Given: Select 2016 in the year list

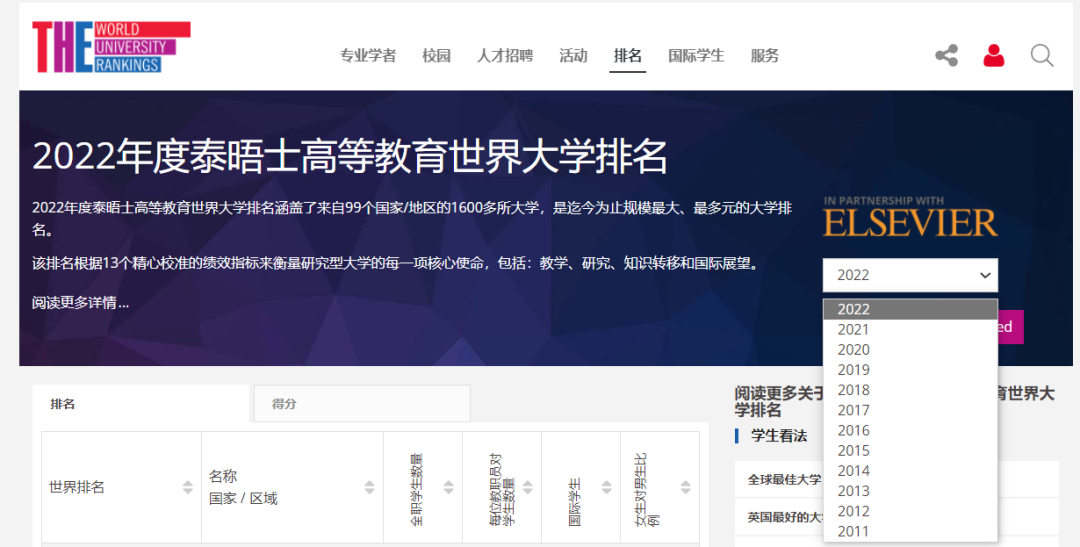Looking at the screenshot, I should click(910, 431).
